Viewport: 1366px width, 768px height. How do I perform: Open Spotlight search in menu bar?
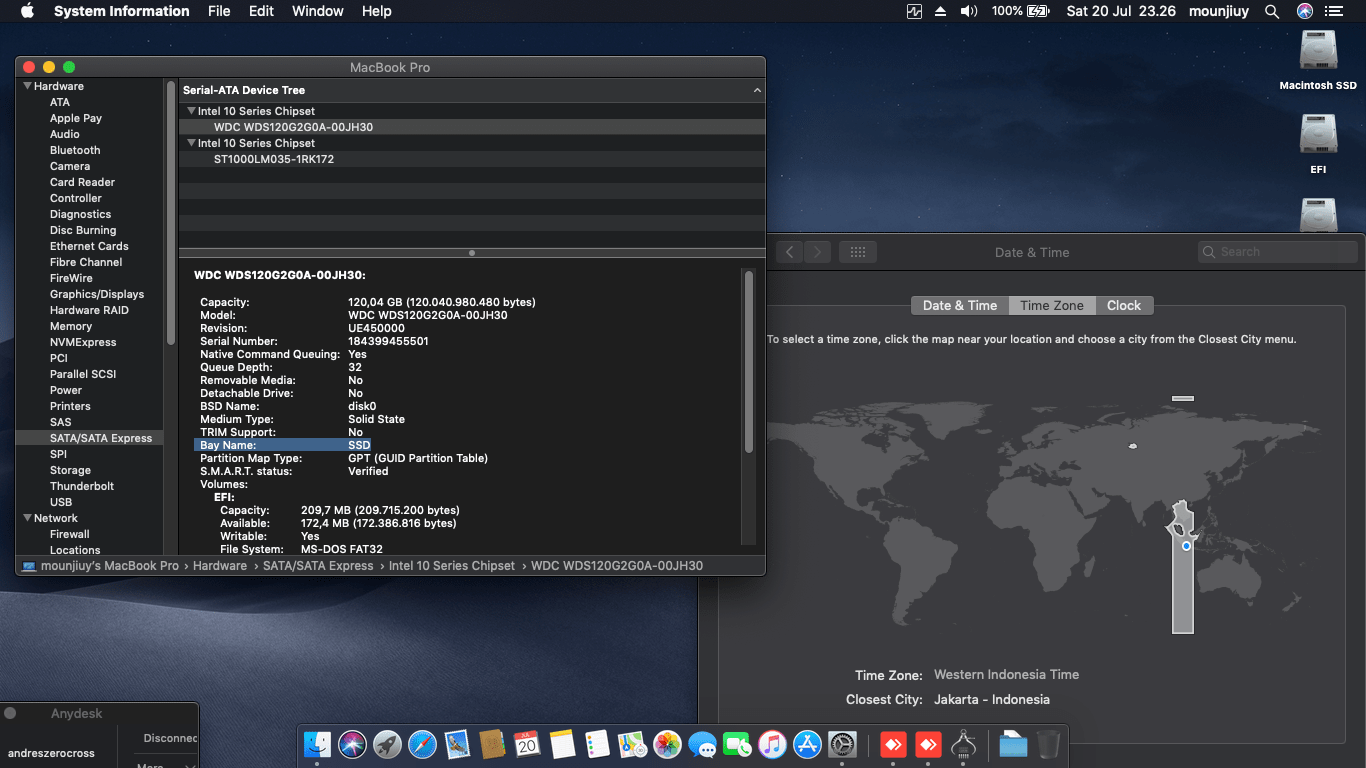point(1272,11)
